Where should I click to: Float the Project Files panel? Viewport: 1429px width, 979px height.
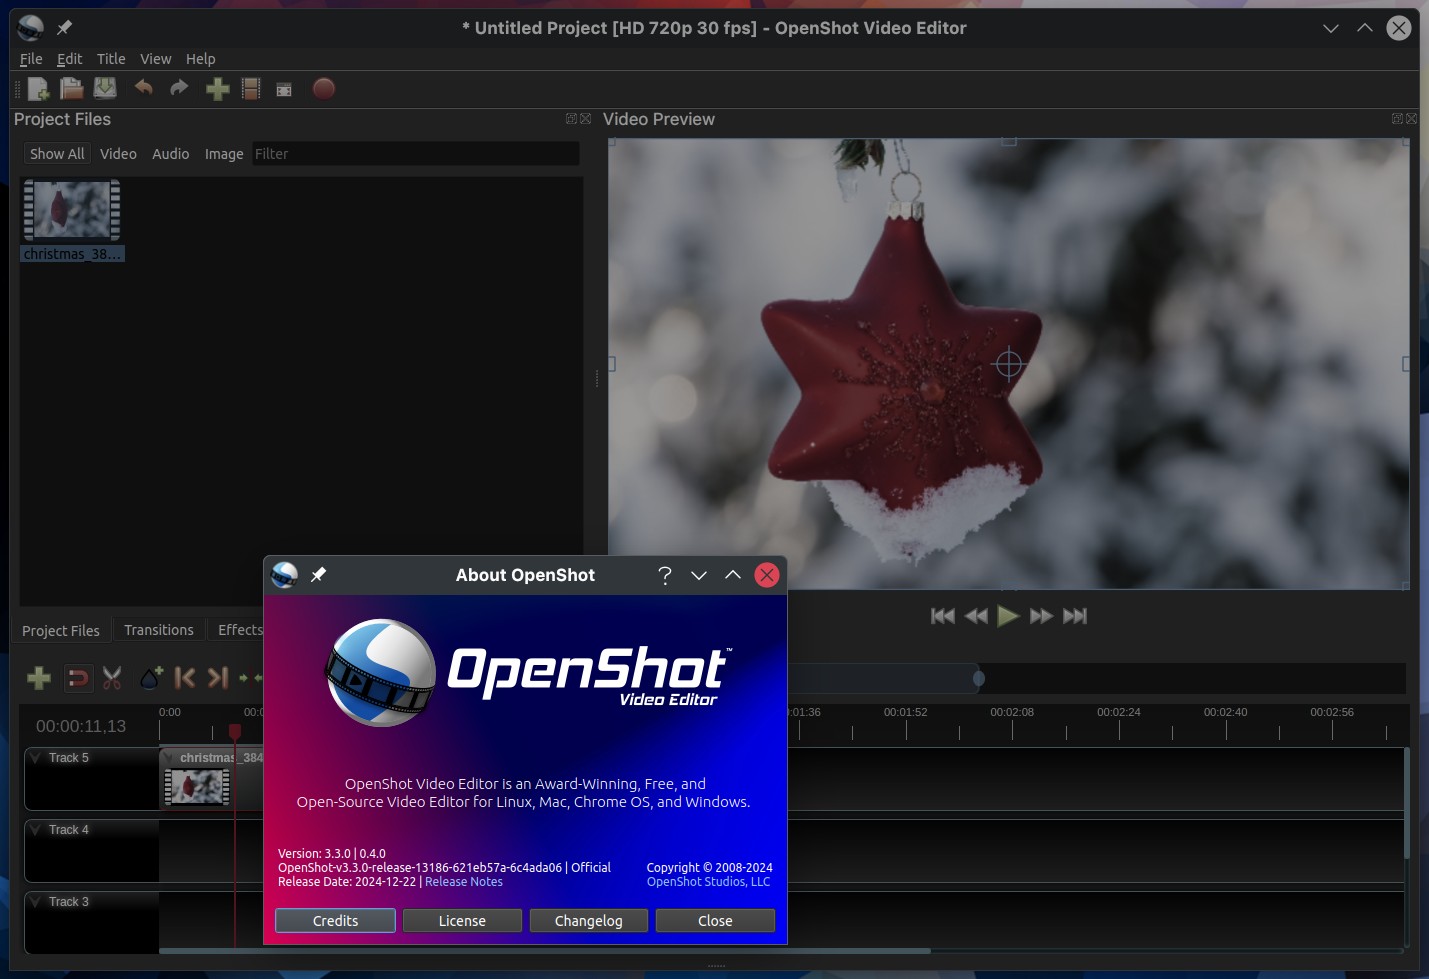[571, 119]
